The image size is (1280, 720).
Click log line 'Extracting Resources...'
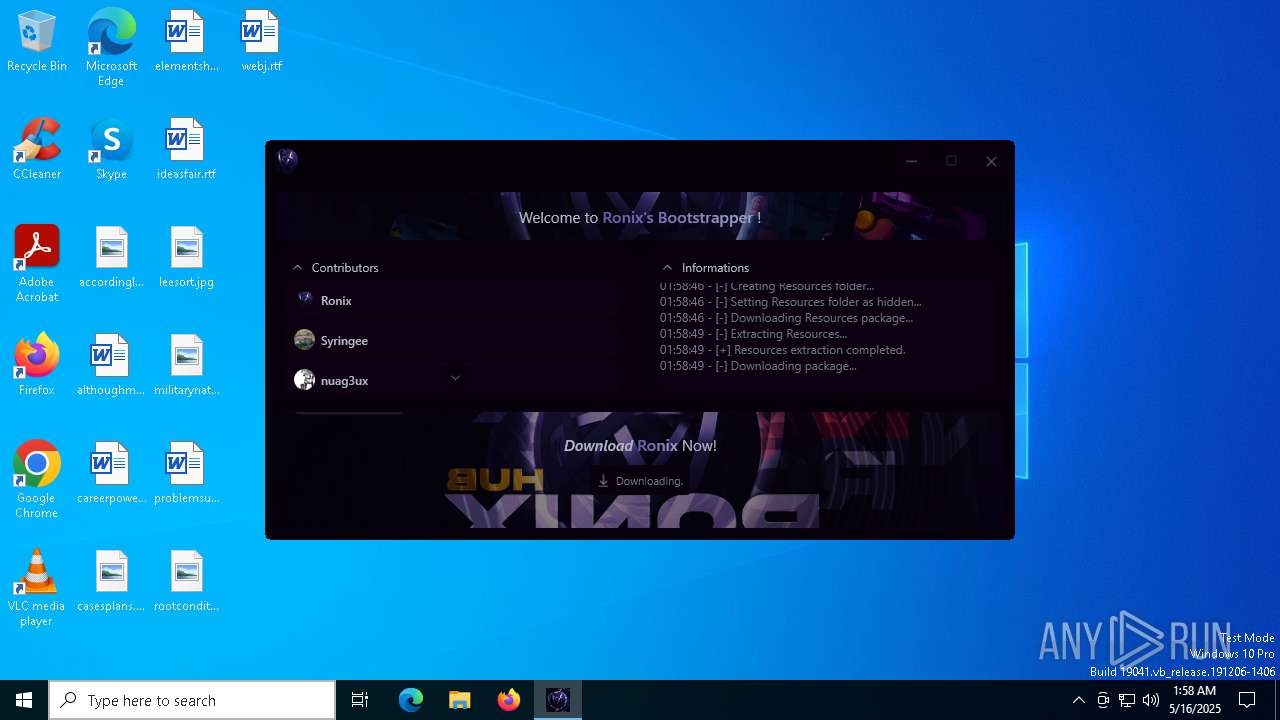[x=753, y=334]
